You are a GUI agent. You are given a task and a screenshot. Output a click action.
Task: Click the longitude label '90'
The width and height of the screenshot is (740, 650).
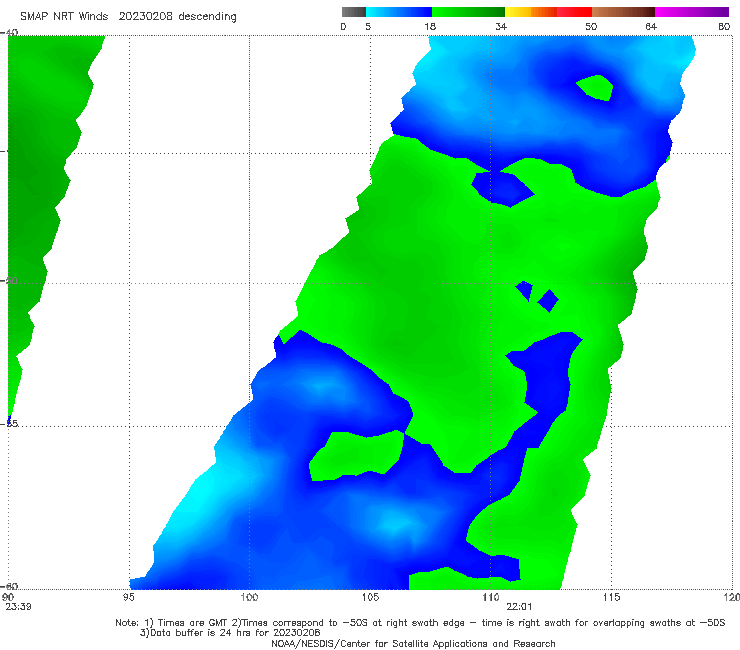point(8,598)
